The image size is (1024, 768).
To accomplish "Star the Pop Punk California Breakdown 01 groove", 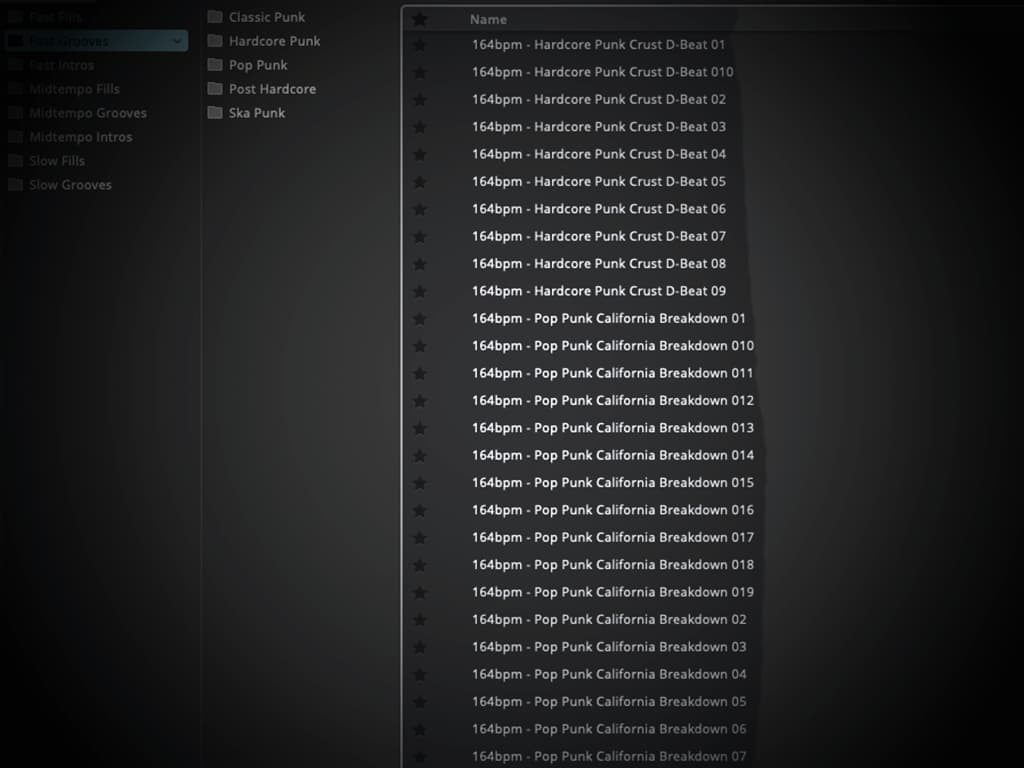I will tap(420, 319).
